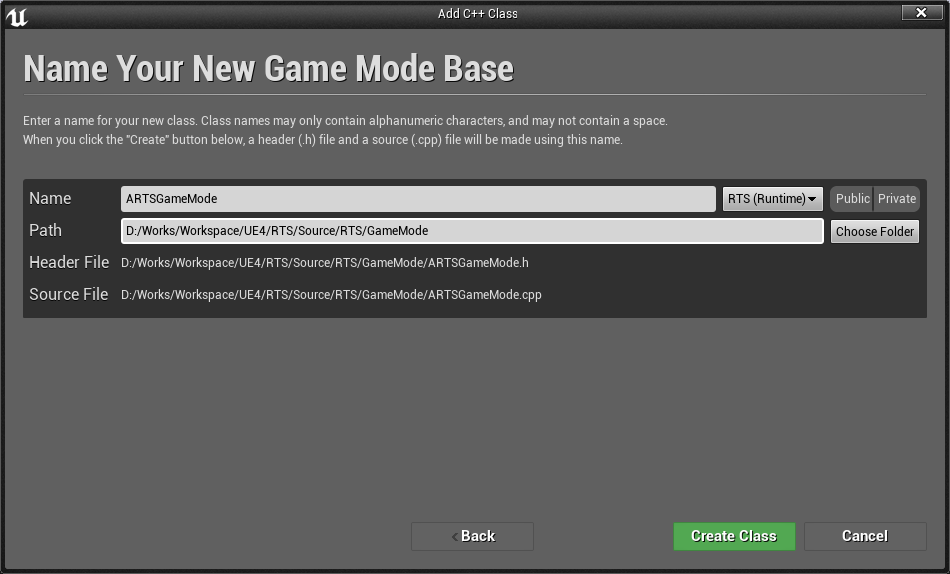
Task: Click the green Create Class button
Action: coord(734,536)
